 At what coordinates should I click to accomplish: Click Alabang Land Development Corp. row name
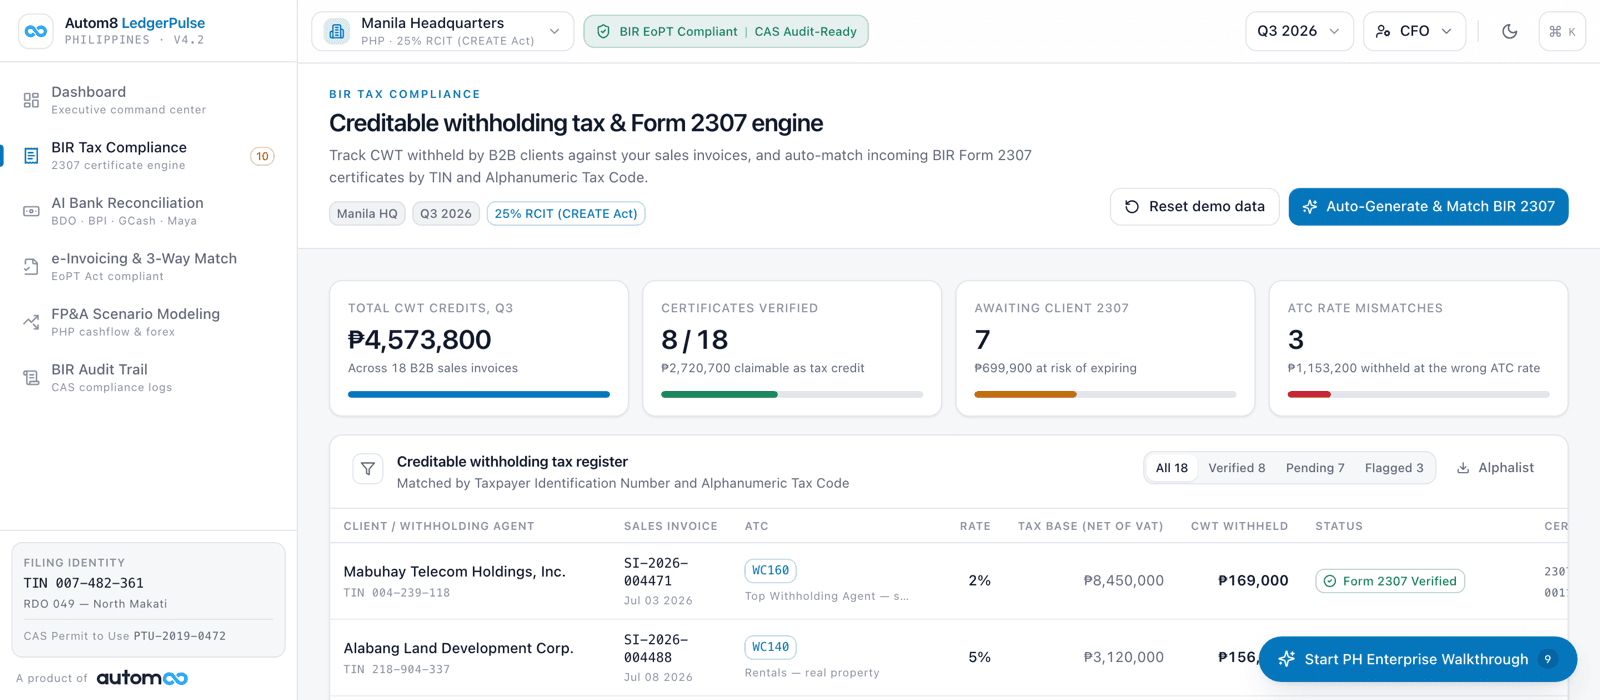(x=459, y=648)
